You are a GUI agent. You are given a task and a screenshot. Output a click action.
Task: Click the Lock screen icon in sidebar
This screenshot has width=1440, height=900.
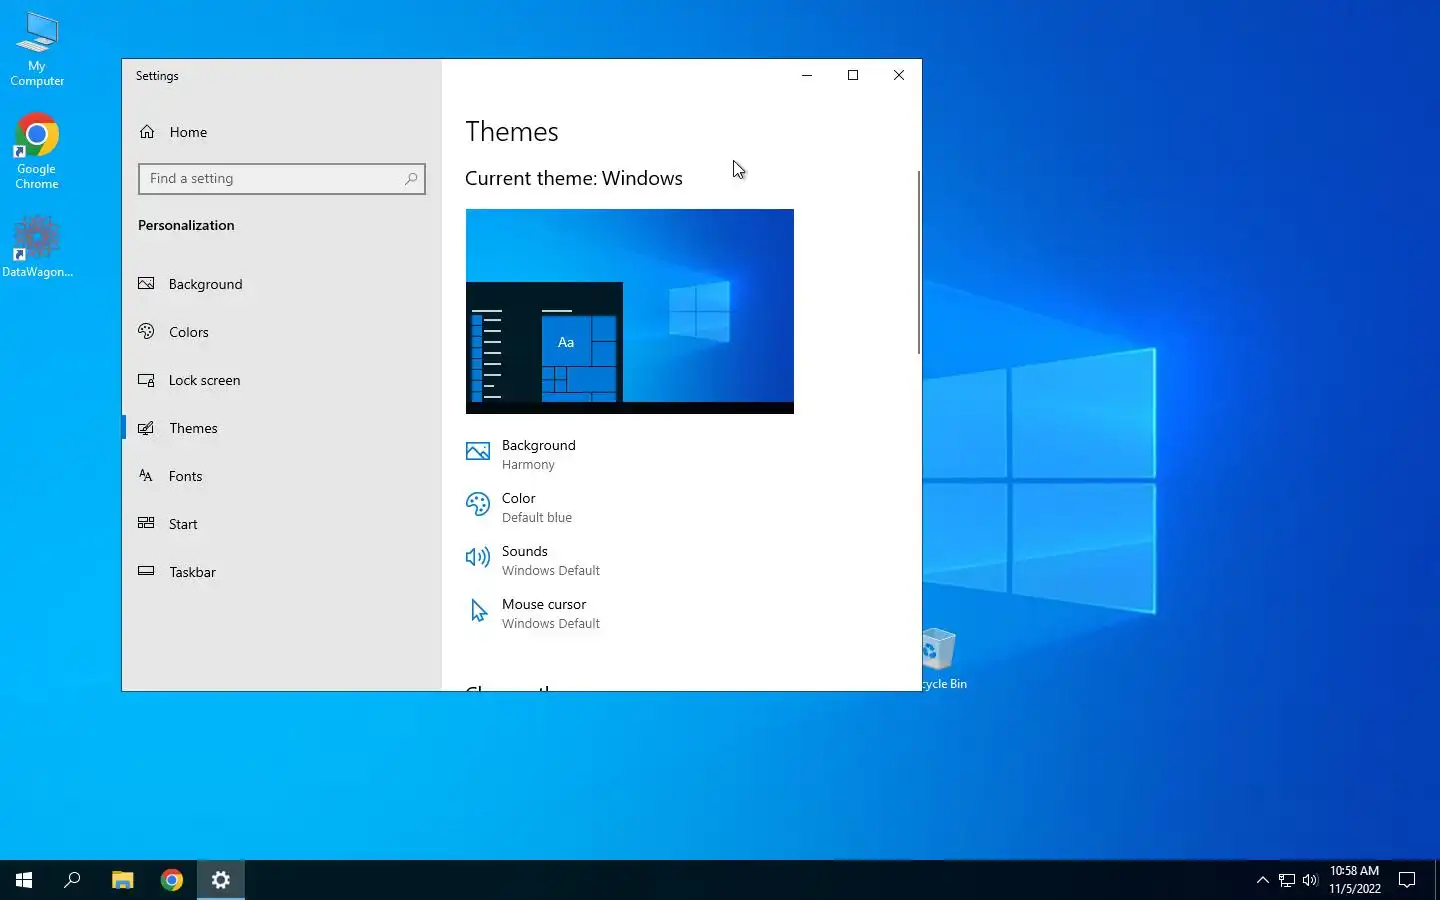(146, 380)
